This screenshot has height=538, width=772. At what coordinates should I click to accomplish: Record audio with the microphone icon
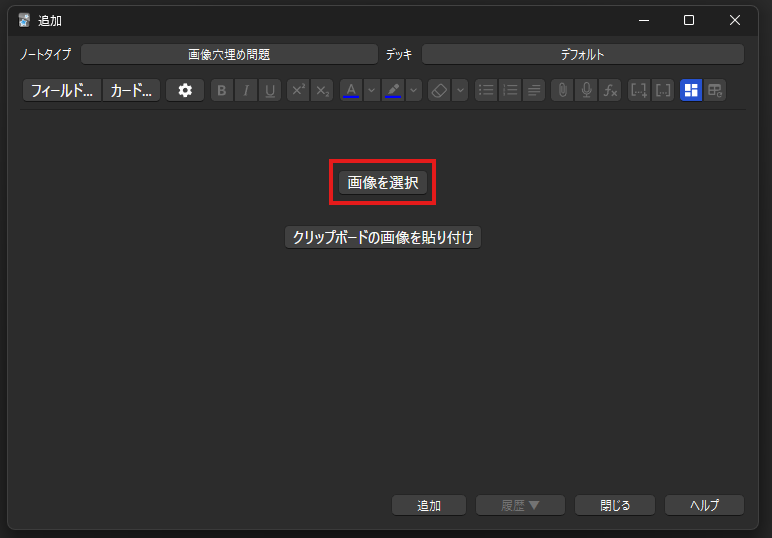coord(586,91)
